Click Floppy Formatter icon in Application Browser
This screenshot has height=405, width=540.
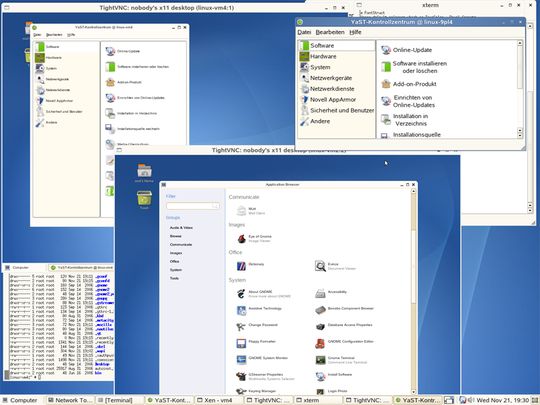click(241, 343)
